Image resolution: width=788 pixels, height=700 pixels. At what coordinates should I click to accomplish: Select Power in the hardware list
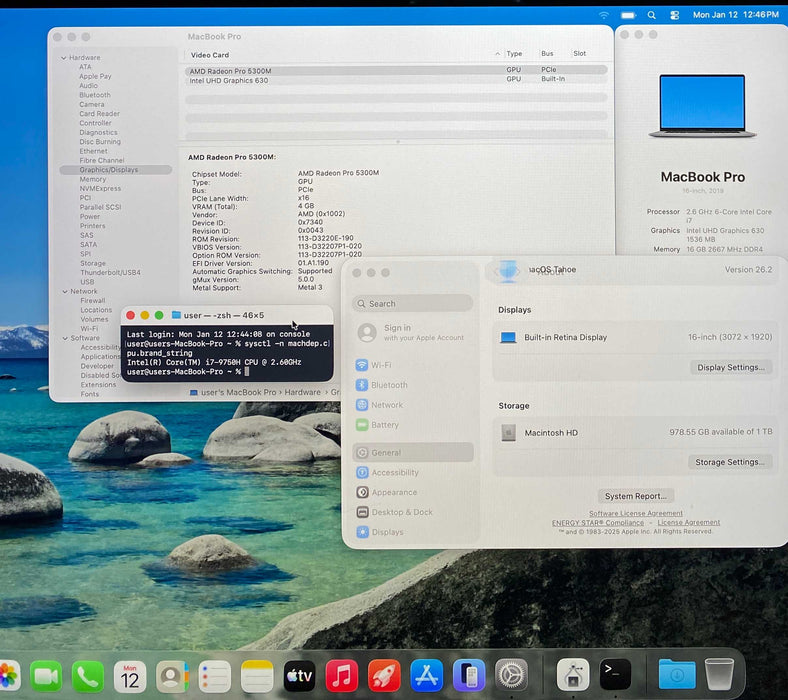pyautogui.click(x=90, y=217)
